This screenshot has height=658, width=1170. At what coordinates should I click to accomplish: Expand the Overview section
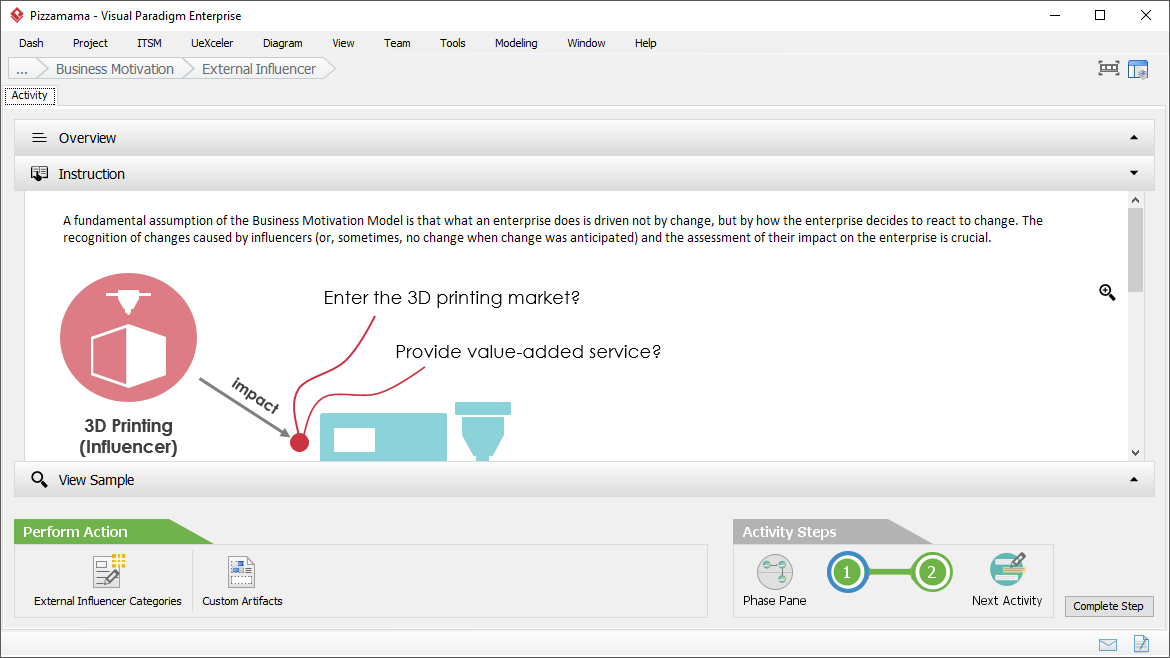click(x=1134, y=138)
